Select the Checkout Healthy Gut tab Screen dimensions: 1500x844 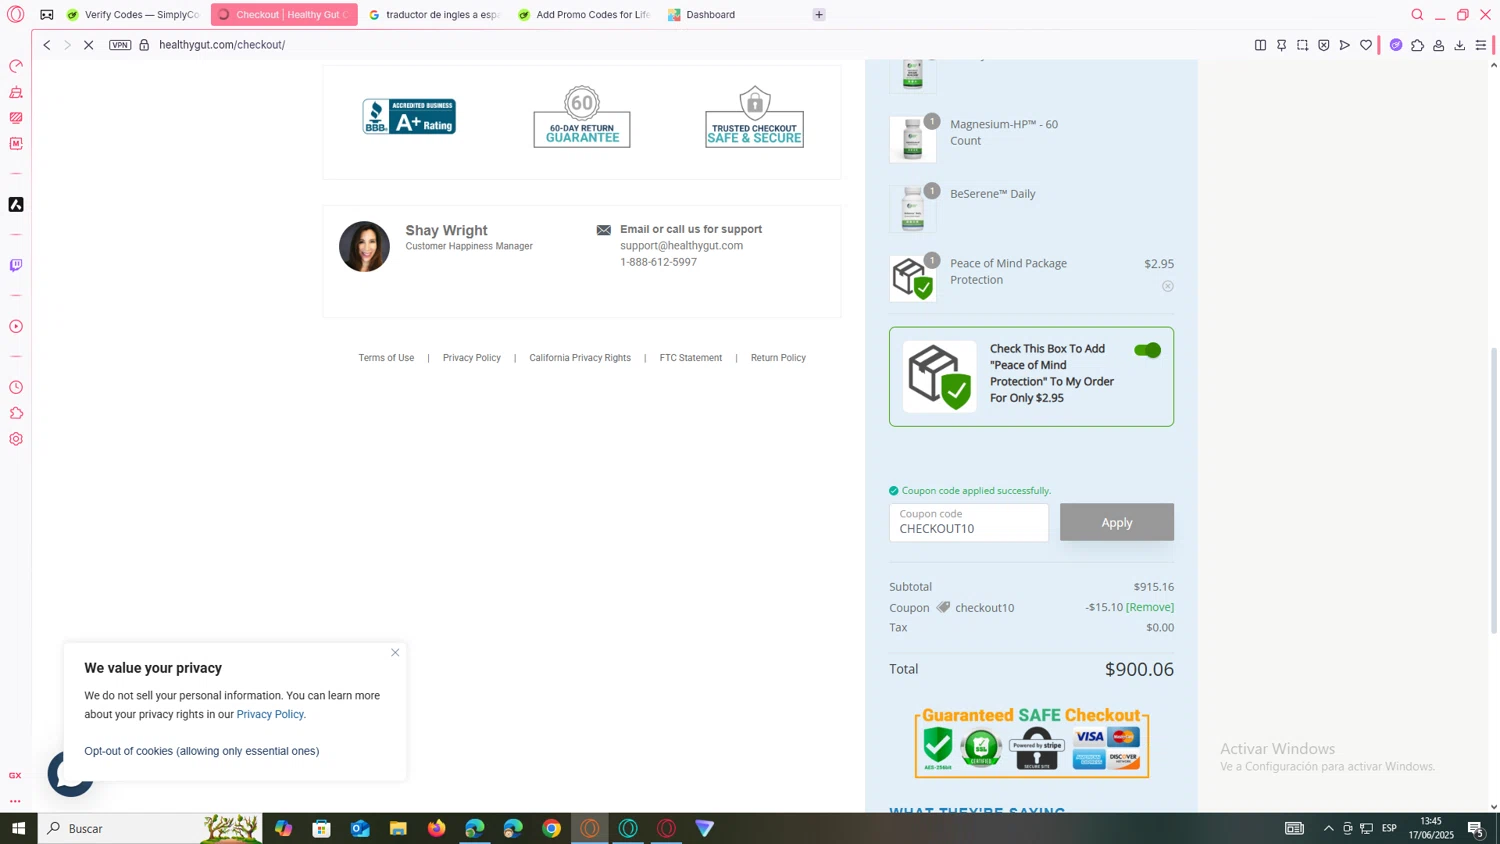(x=284, y=15)
